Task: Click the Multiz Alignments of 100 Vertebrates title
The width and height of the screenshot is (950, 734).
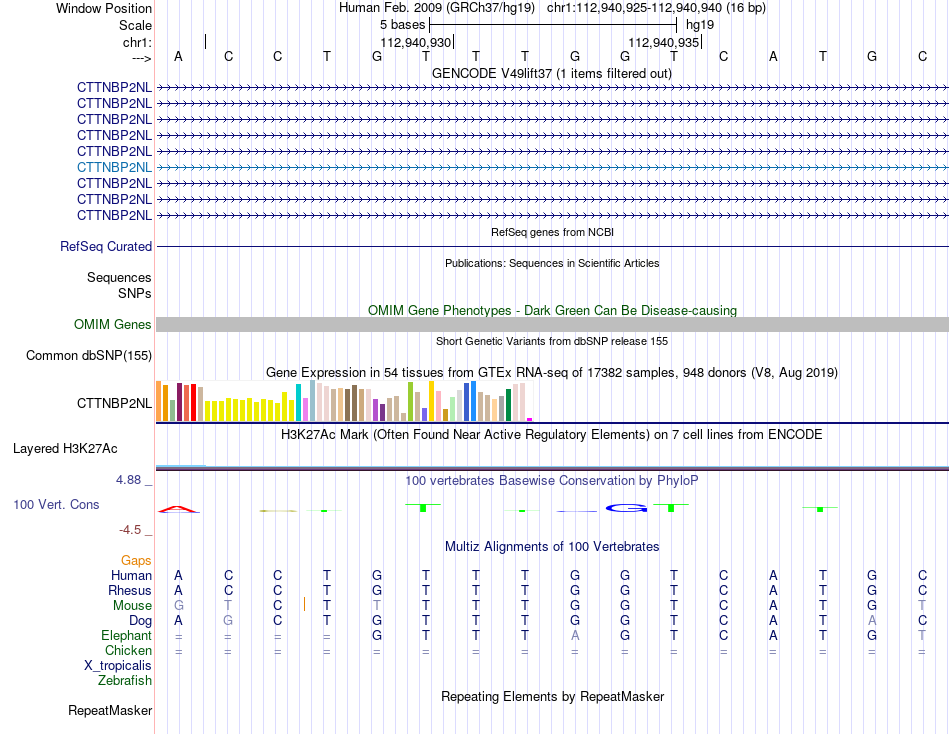Action: (551, 546)
